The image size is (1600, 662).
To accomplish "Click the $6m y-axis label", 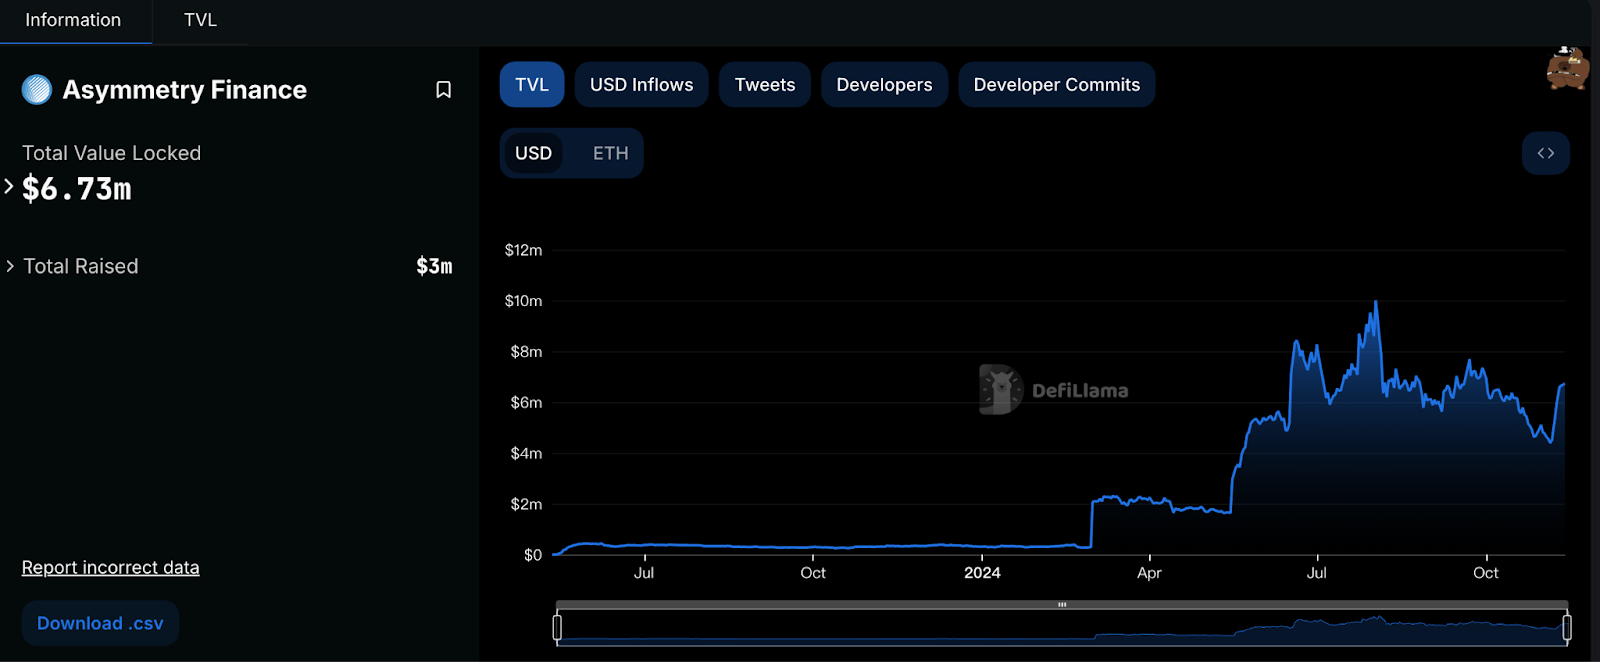I will point(526,403).
